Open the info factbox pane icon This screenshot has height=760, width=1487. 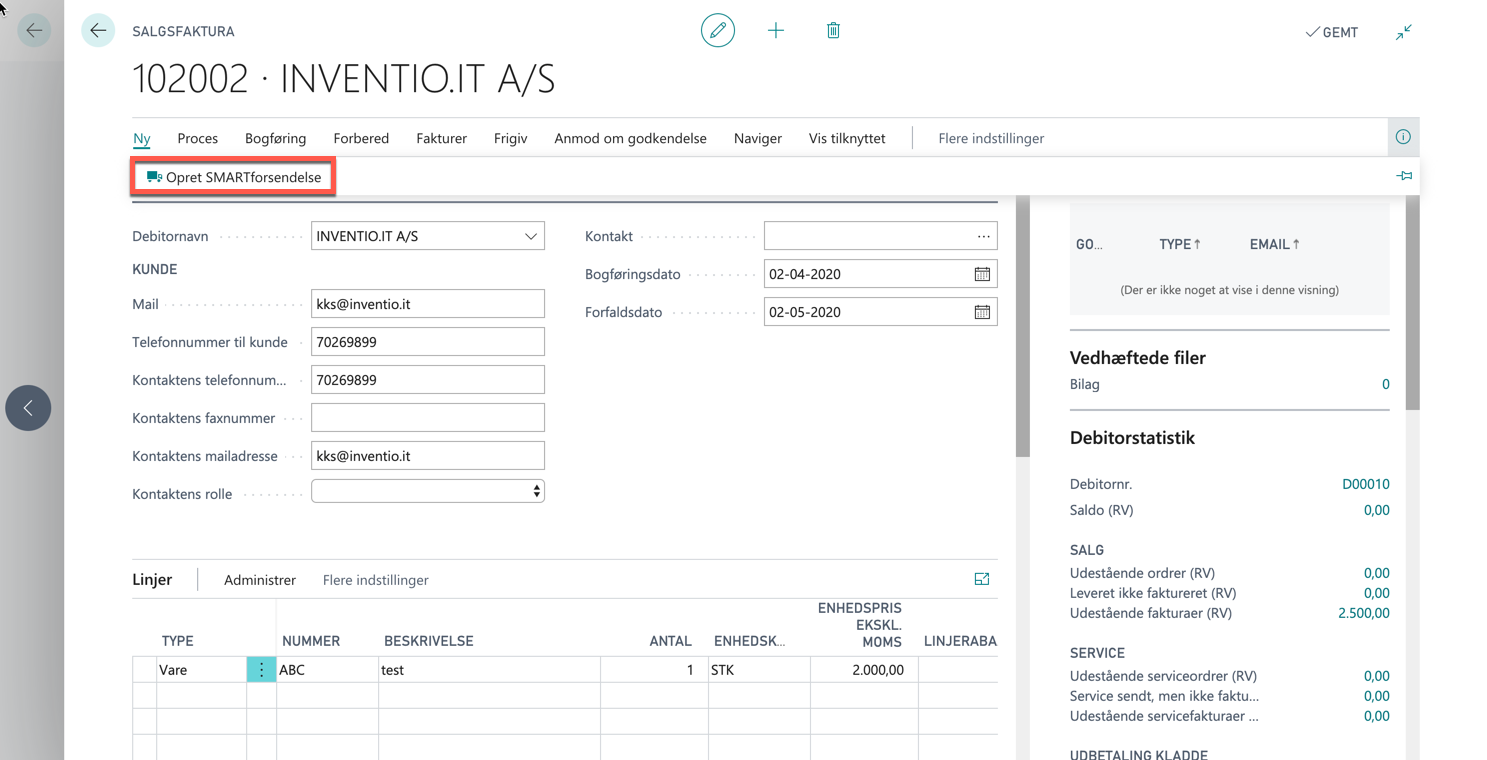tap(1403, 137)
